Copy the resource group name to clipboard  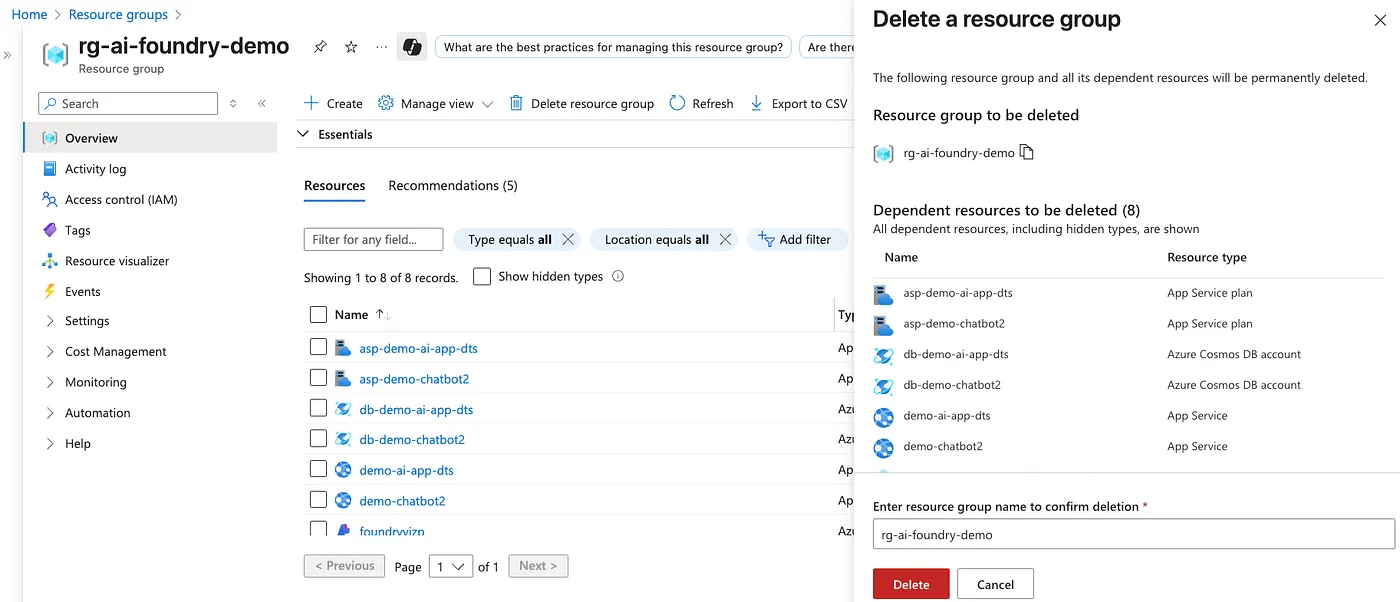1026,153
